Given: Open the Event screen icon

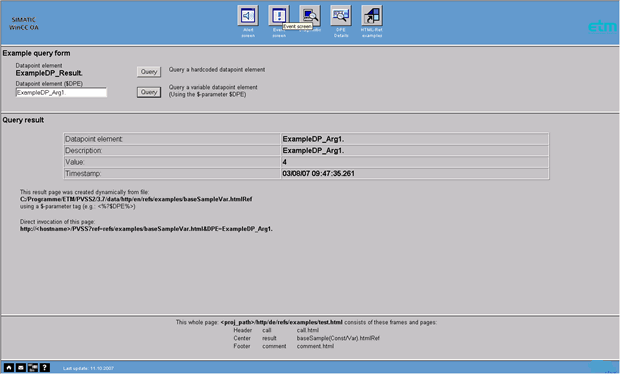Looking at the screenshot, I should coord(279,16).
